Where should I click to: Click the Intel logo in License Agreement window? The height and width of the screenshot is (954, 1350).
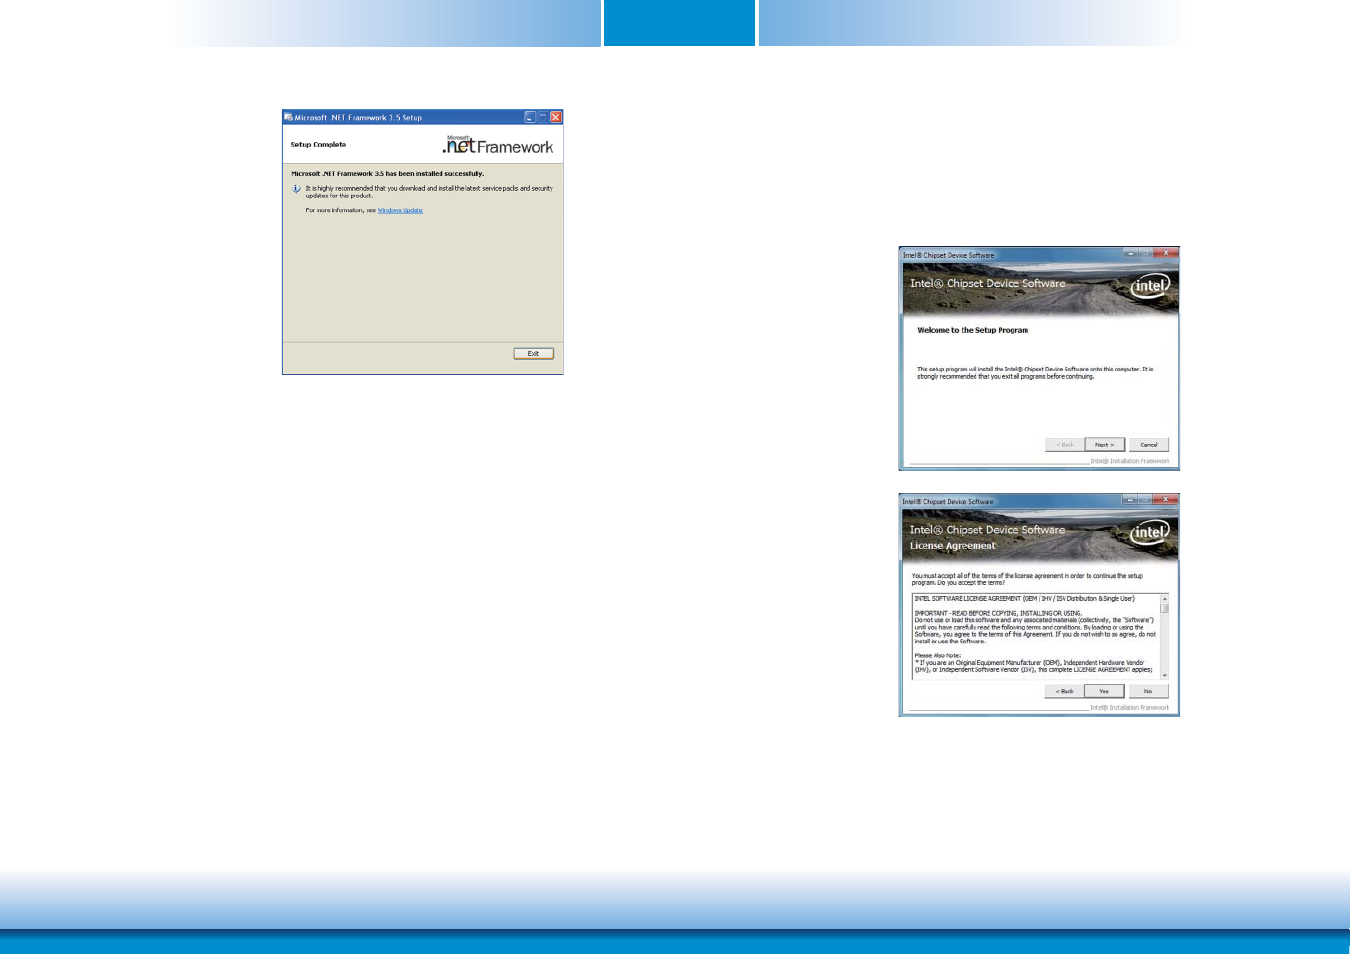pyautogui.click(x=1150, y=532)
